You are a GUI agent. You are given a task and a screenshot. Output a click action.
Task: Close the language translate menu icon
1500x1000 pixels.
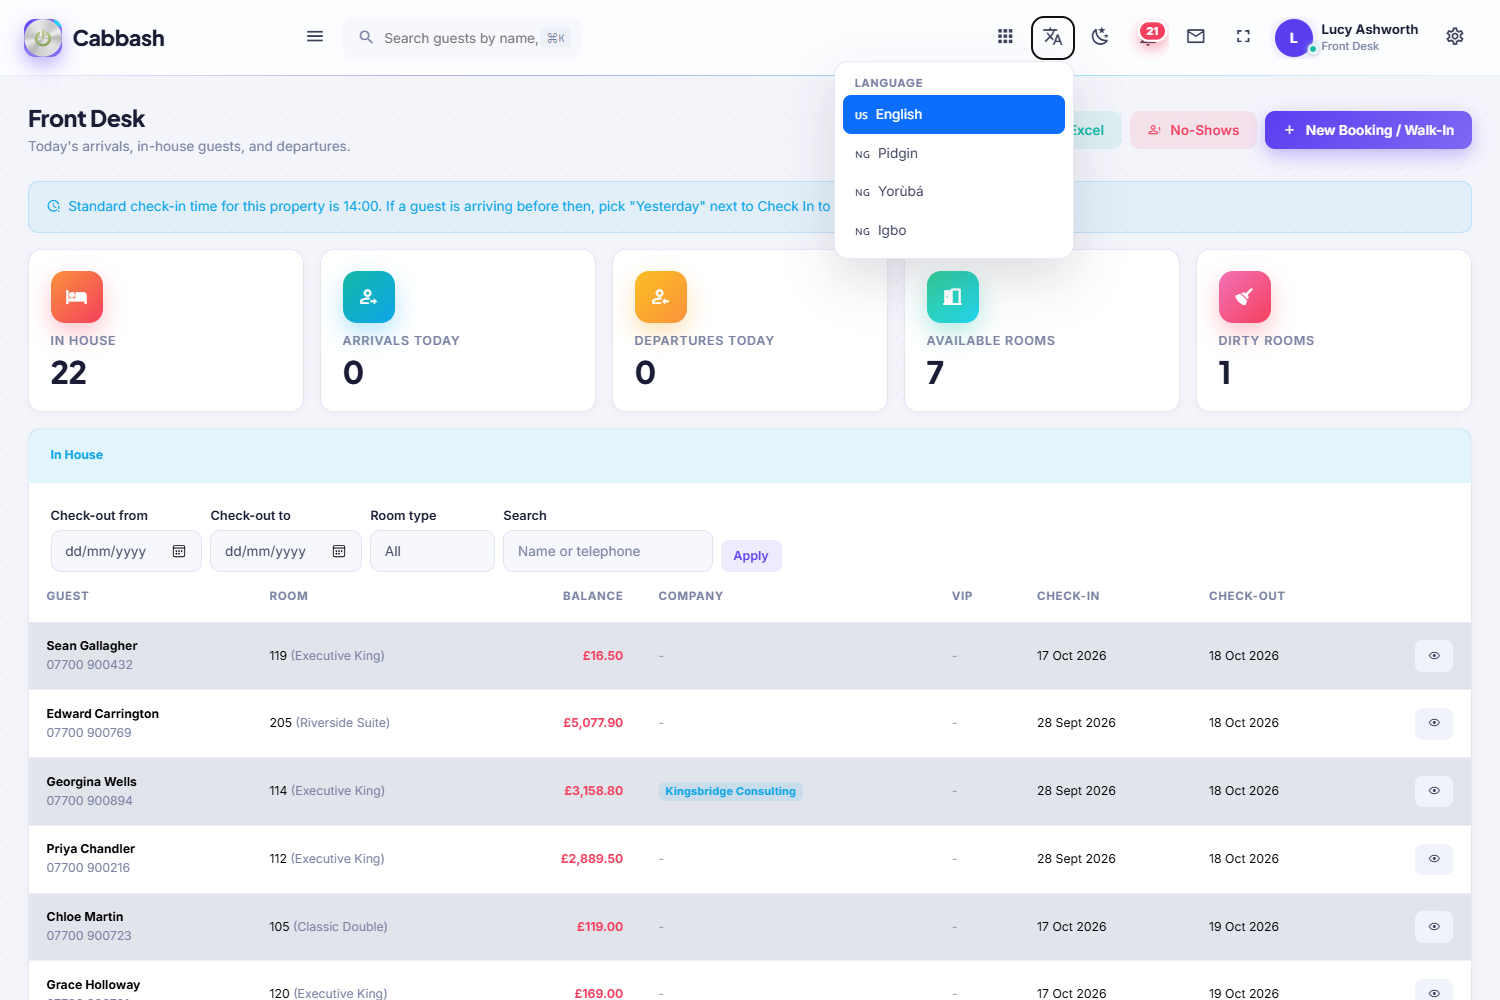tap(1053, 38)
